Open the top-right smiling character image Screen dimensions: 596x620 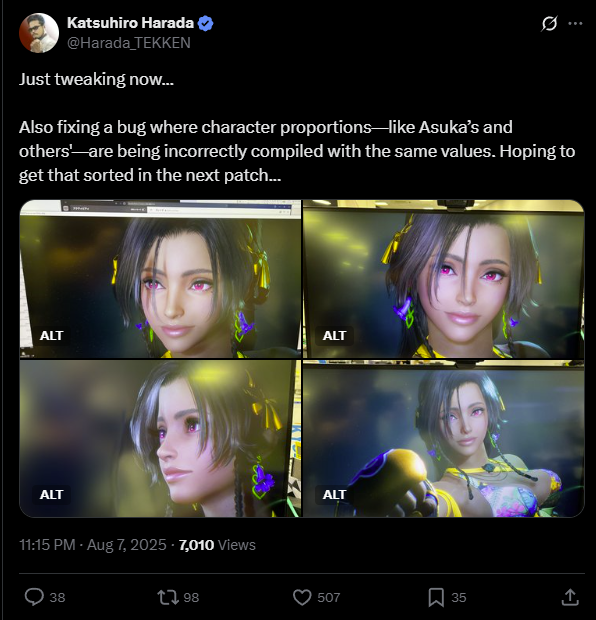[444, 279]
